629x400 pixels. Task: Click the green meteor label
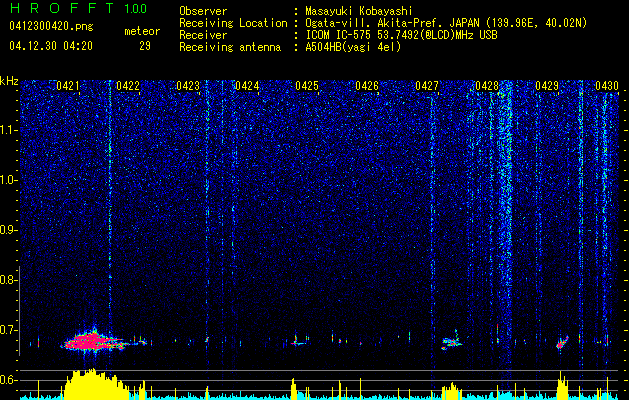142,31
